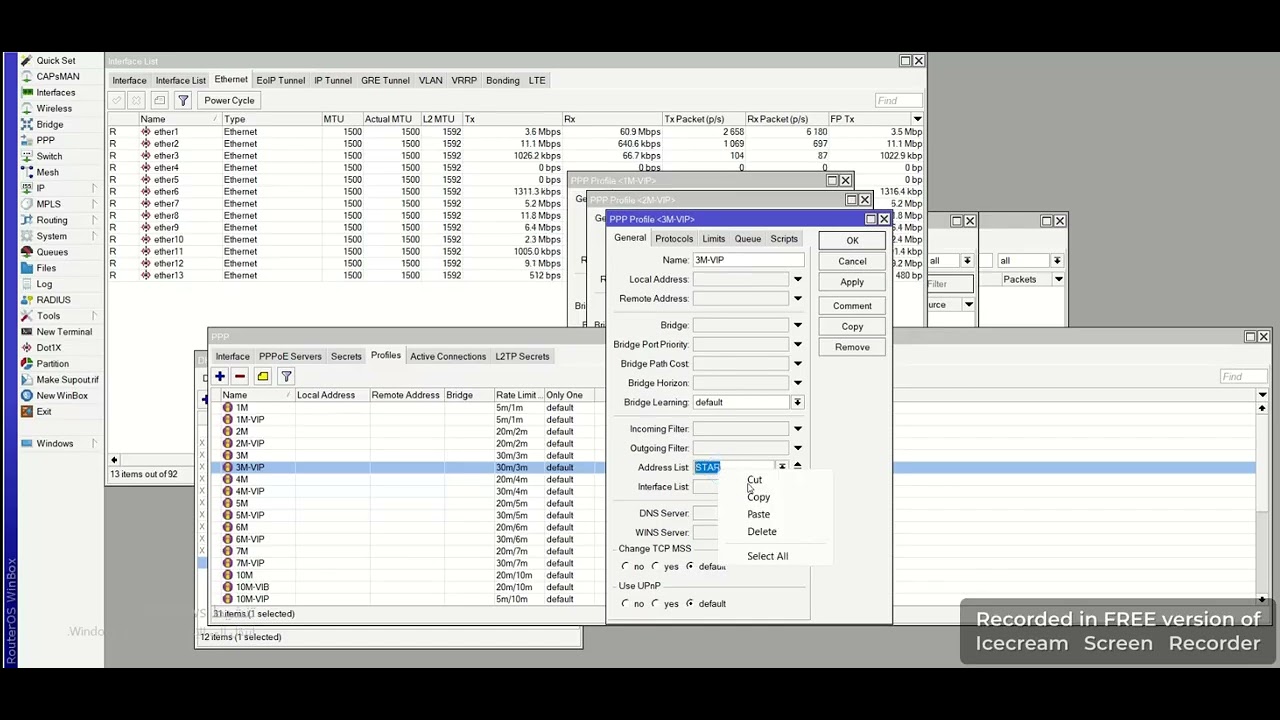Switch to the Secrets tab in PPP window
1280x720 pixels.
pos(346,356)
